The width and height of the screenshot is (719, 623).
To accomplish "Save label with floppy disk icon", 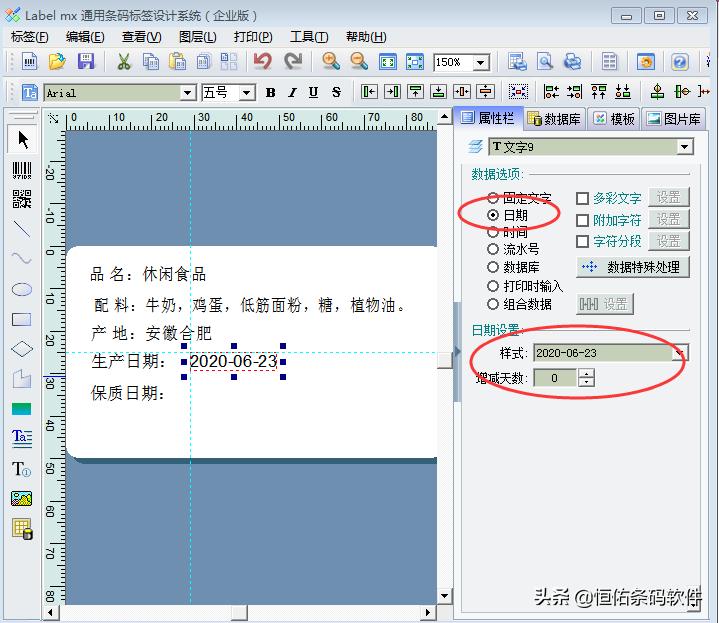I will [x=86, y=61].
